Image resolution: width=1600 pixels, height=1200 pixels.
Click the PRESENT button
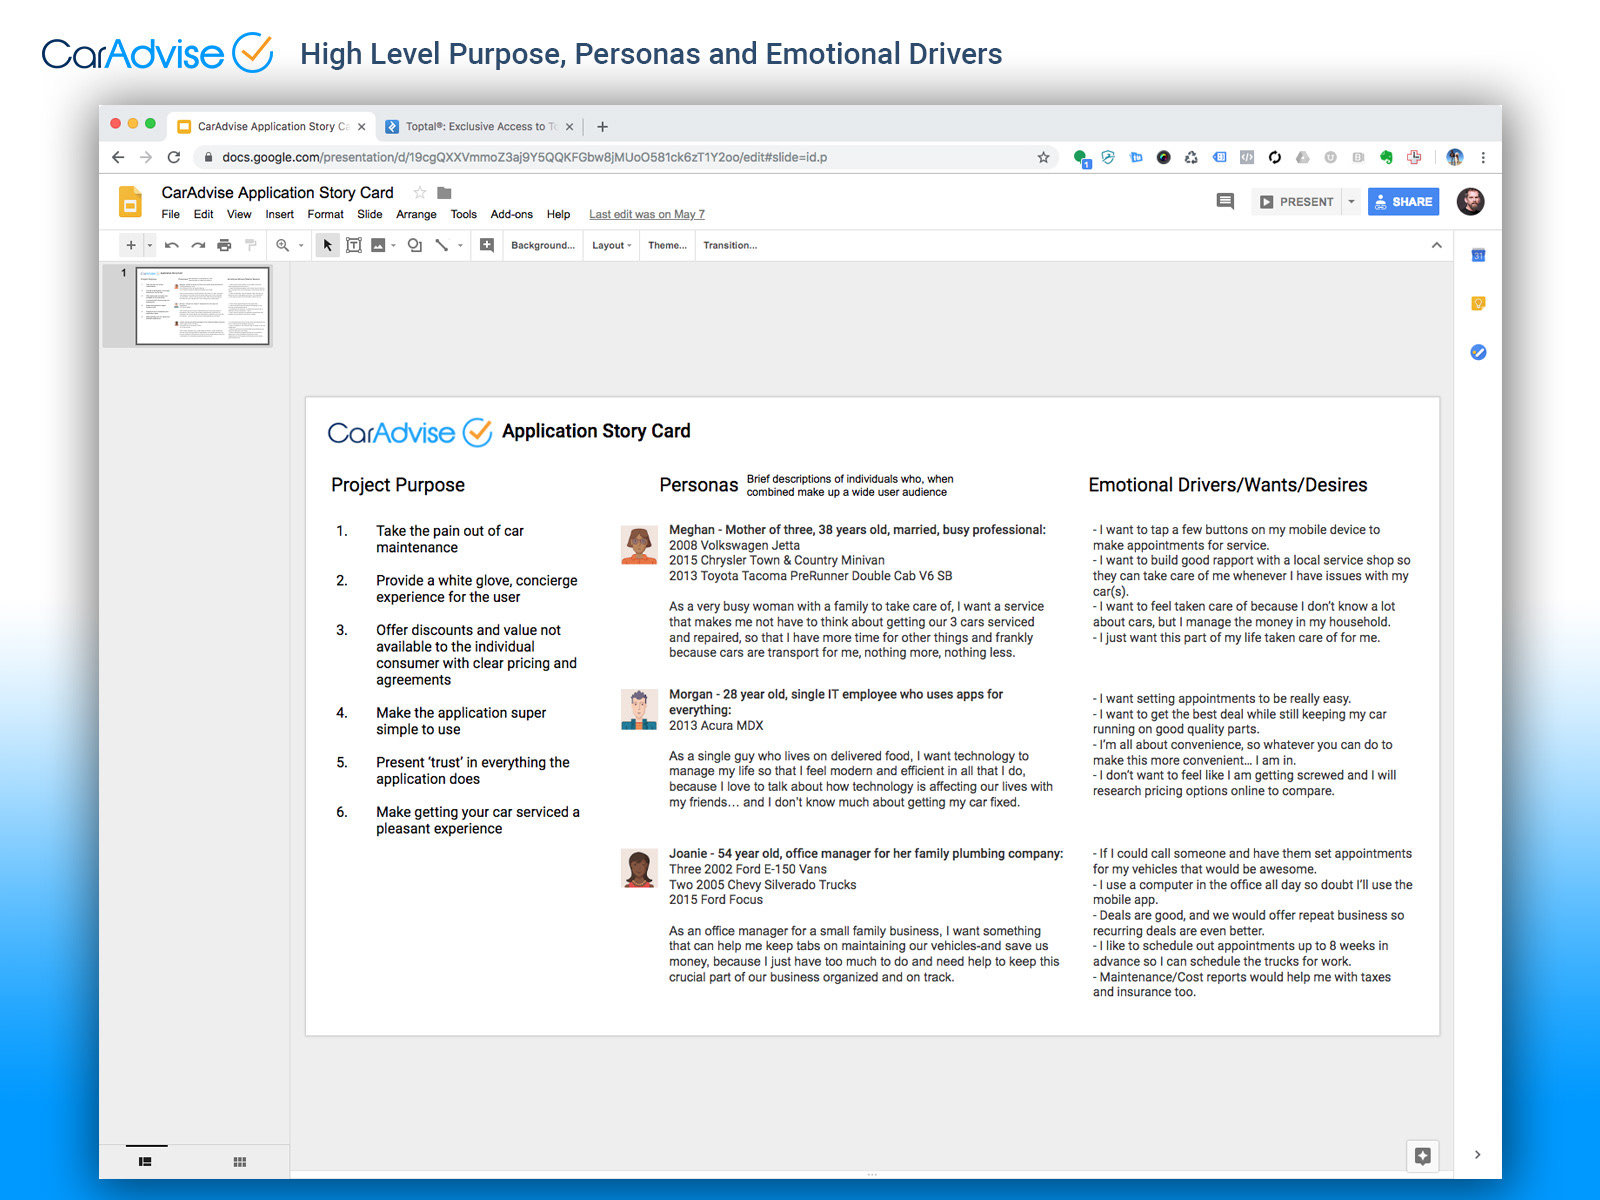[1297, 201]
